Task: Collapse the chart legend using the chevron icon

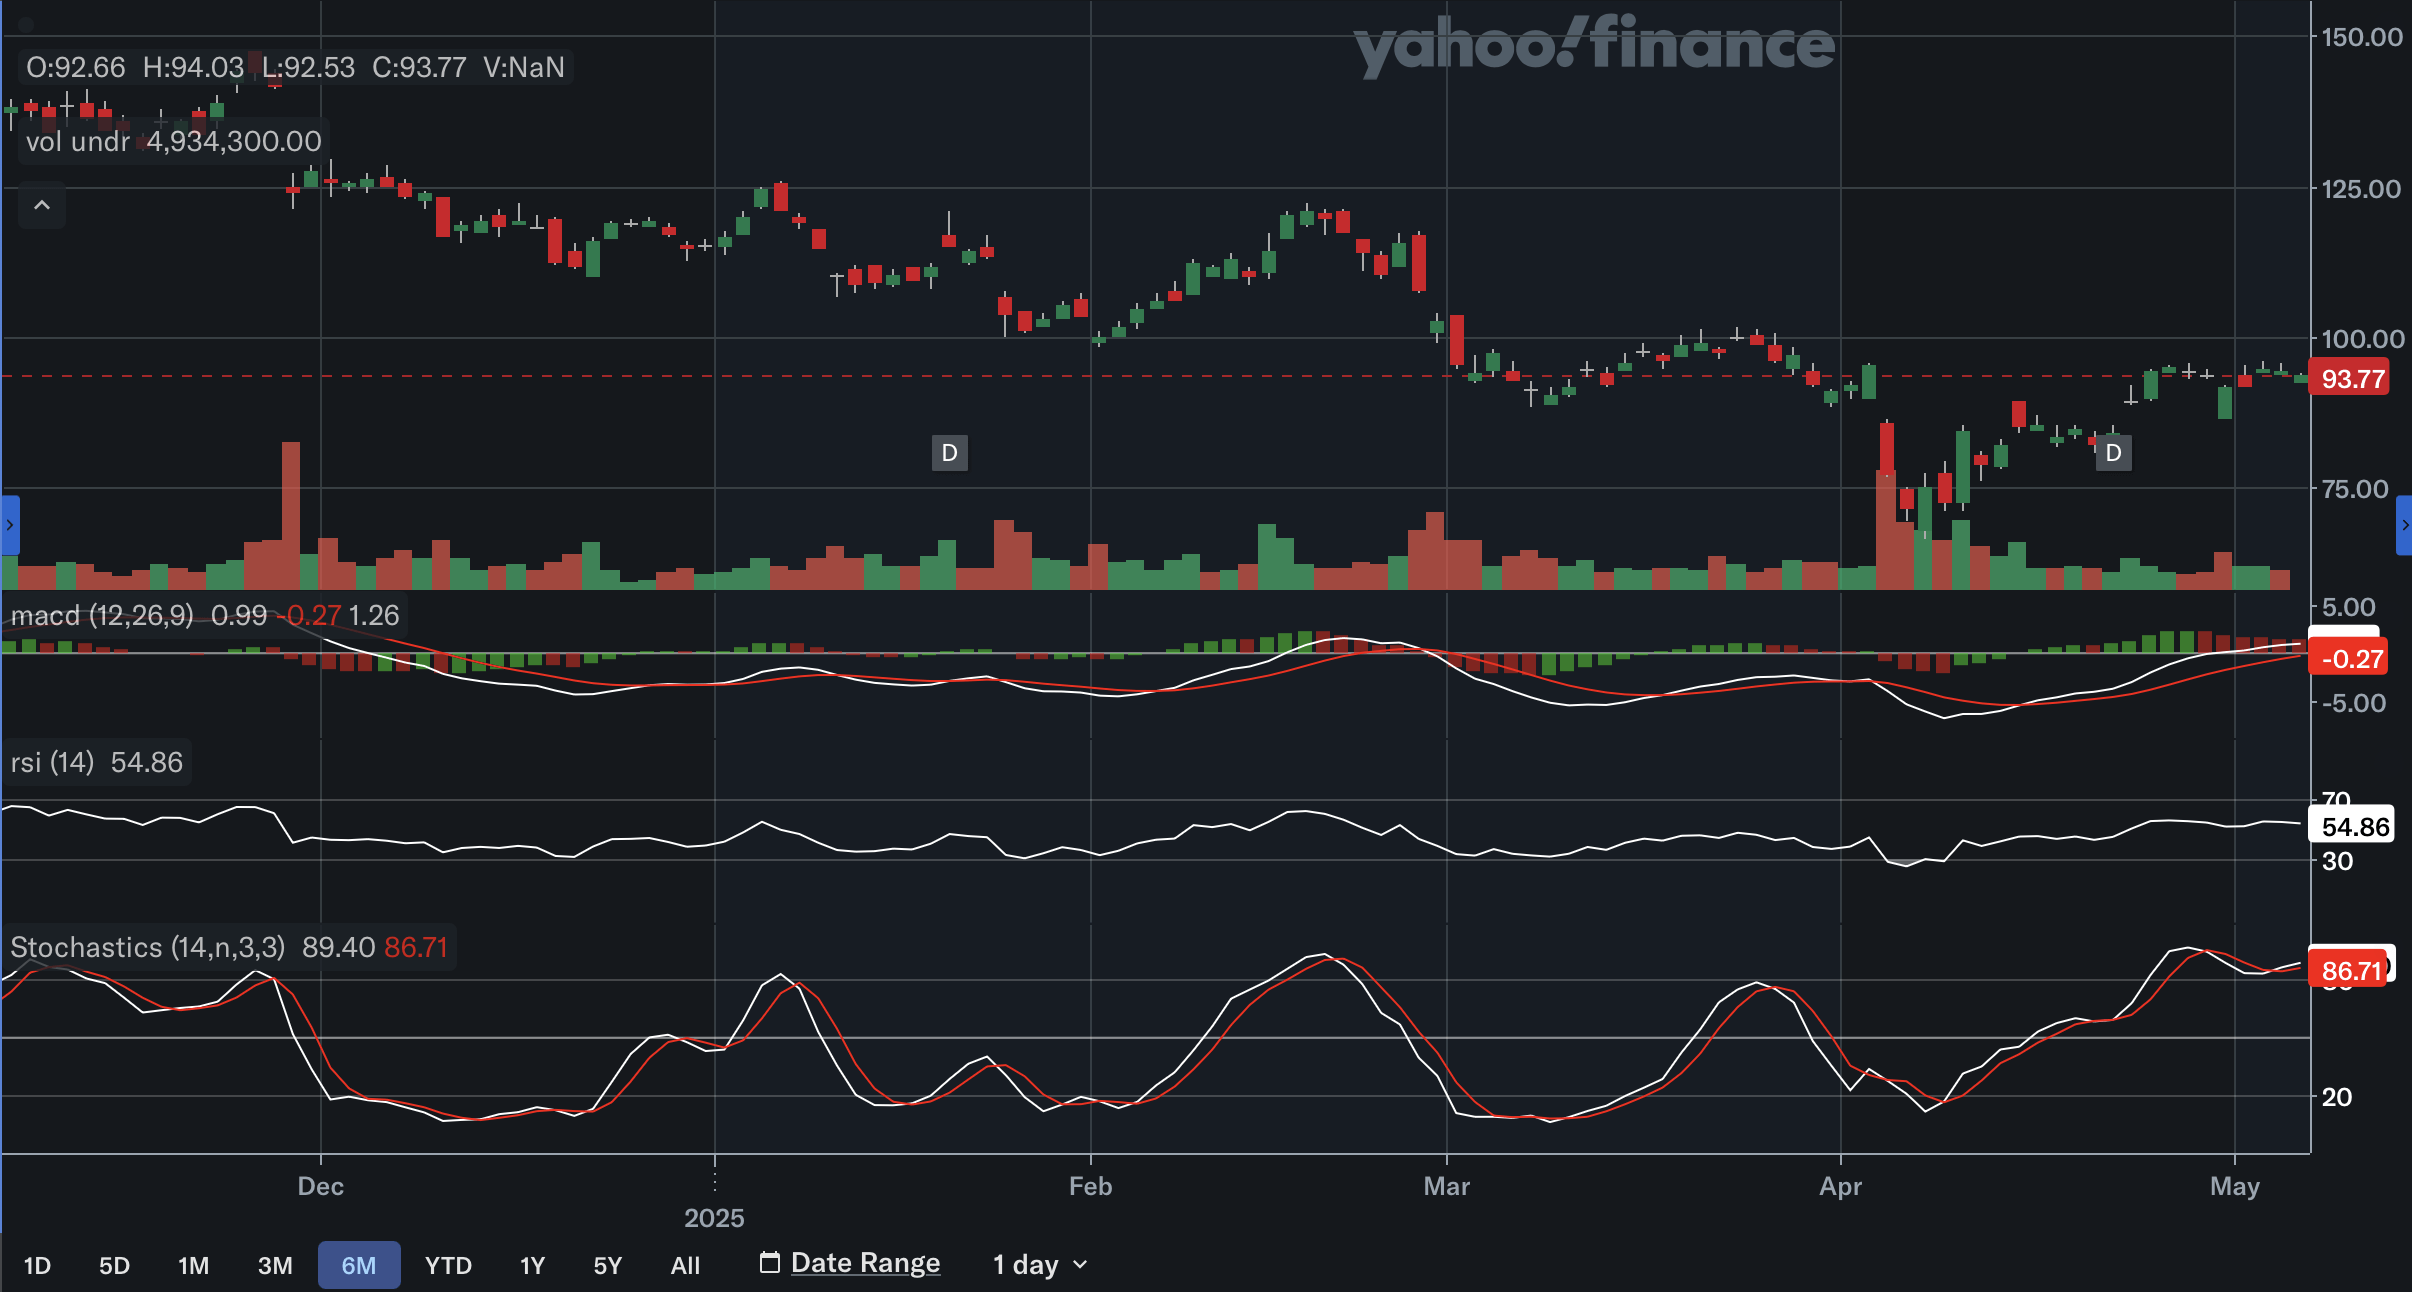Action: pos(41,205)
